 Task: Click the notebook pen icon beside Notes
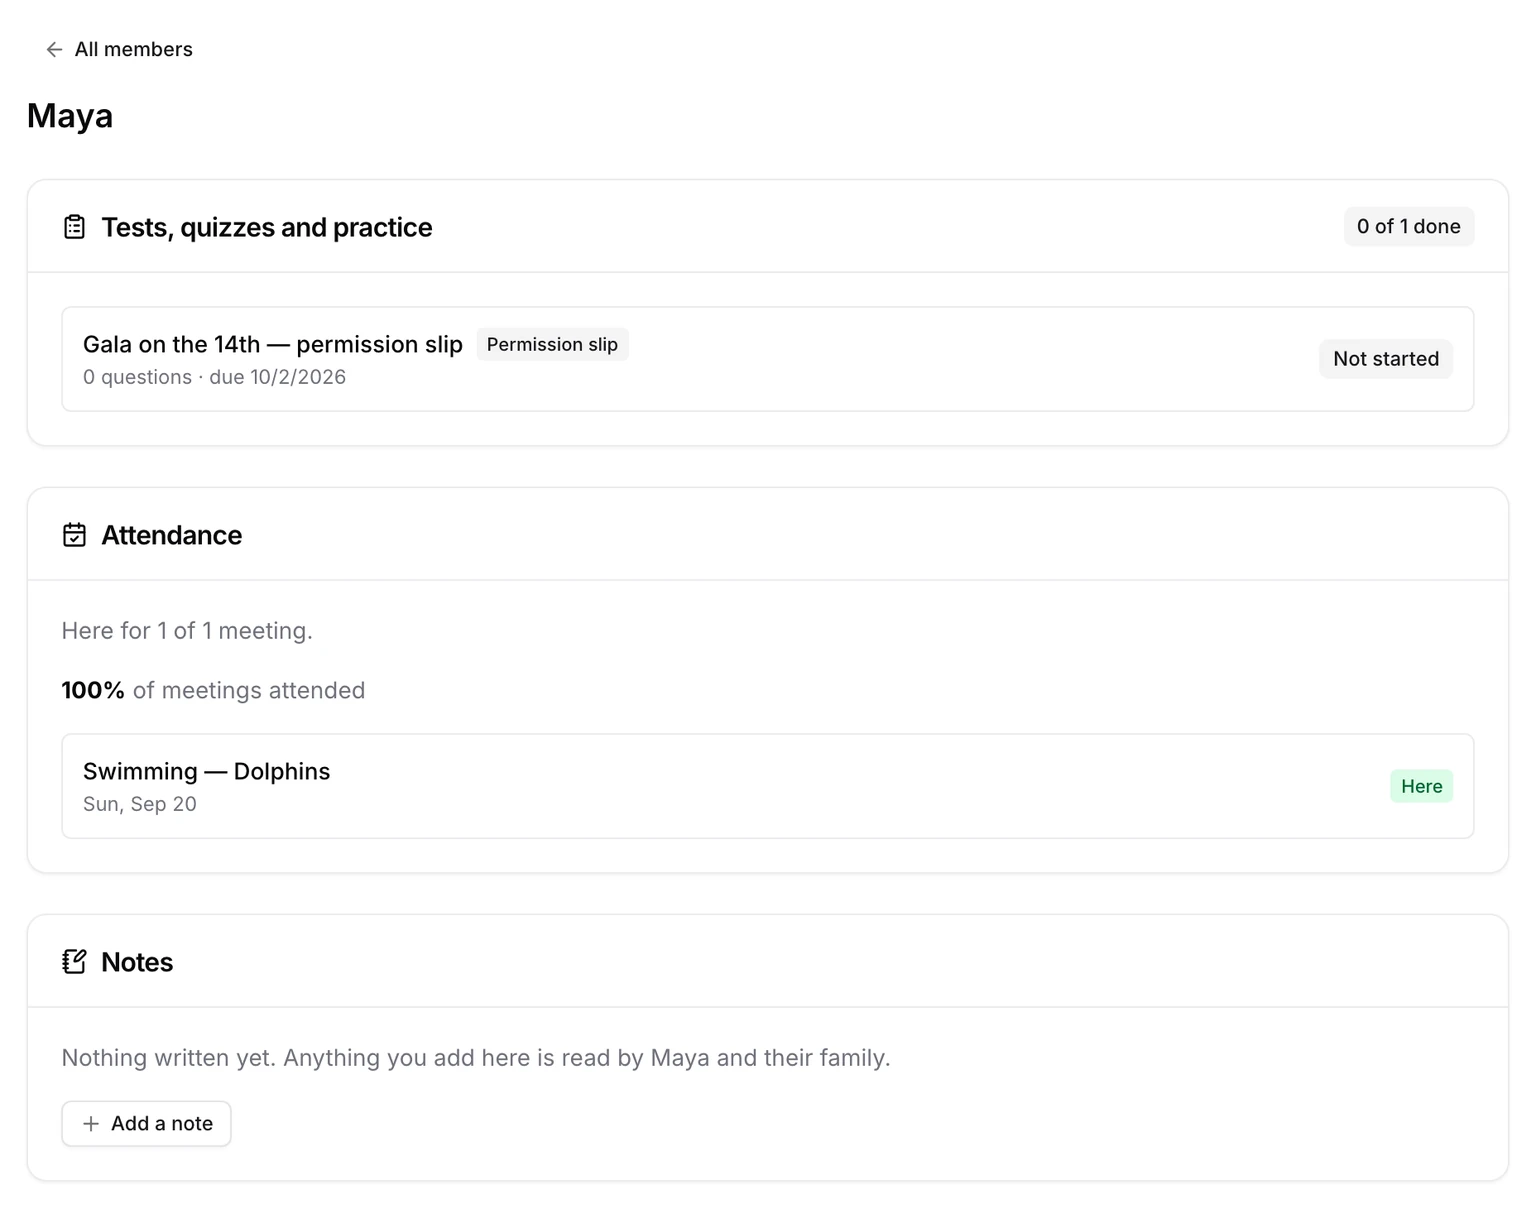coord(74,962)
